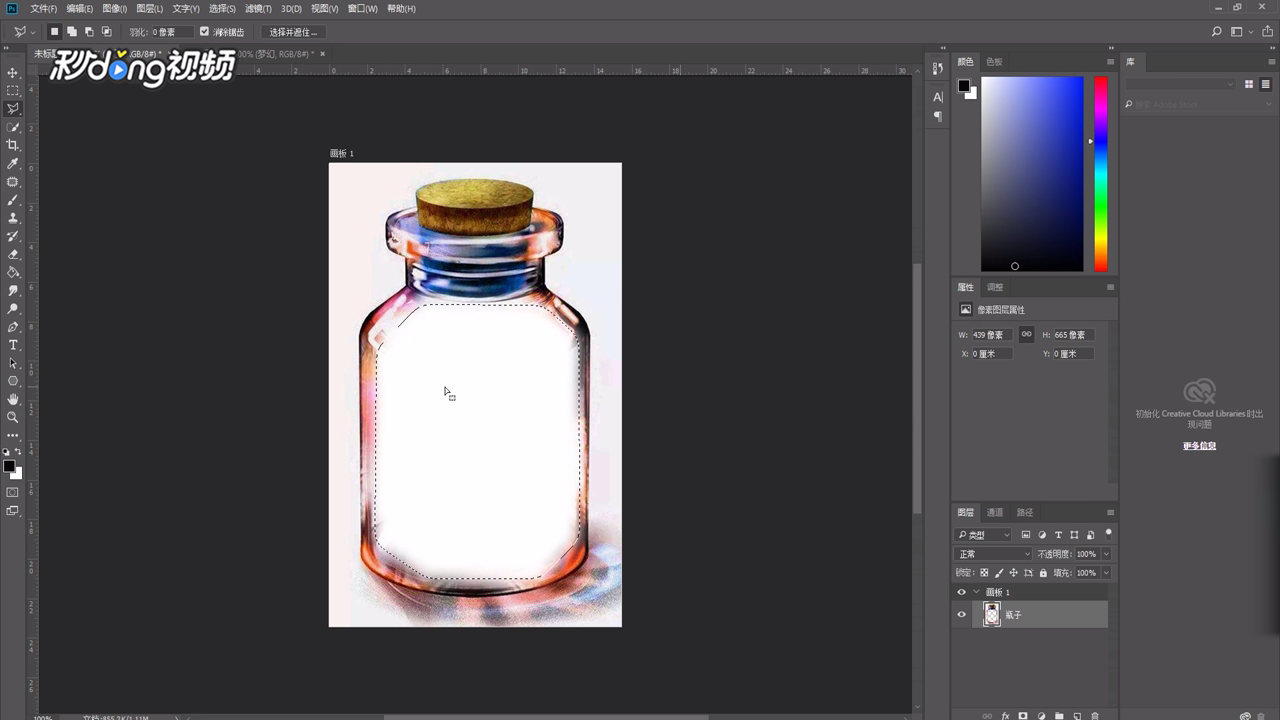Viewport: 1280px width, 720px height.
Task: Switch to the 通道 tab
Action: (995, 512)
